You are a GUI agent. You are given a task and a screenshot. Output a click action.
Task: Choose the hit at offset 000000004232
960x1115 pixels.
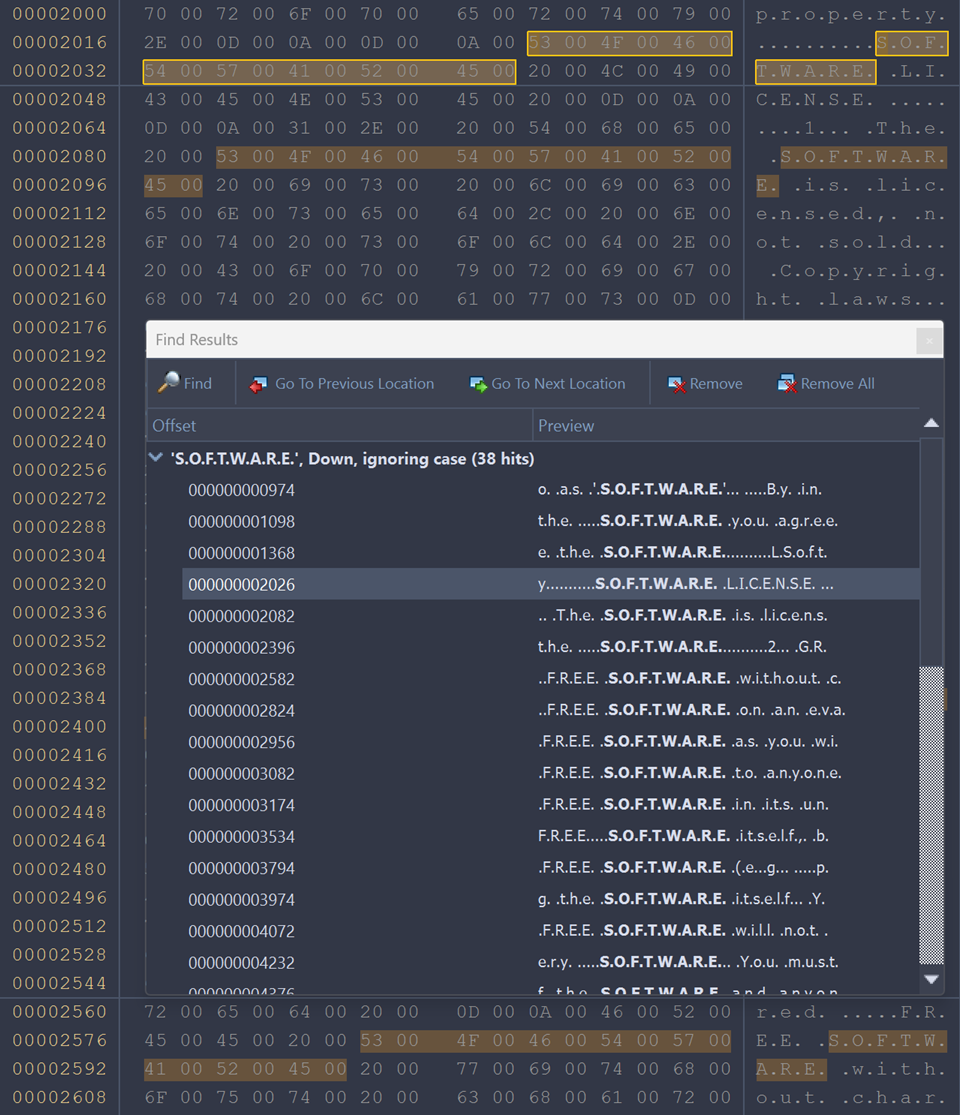[x=241, y=962]
